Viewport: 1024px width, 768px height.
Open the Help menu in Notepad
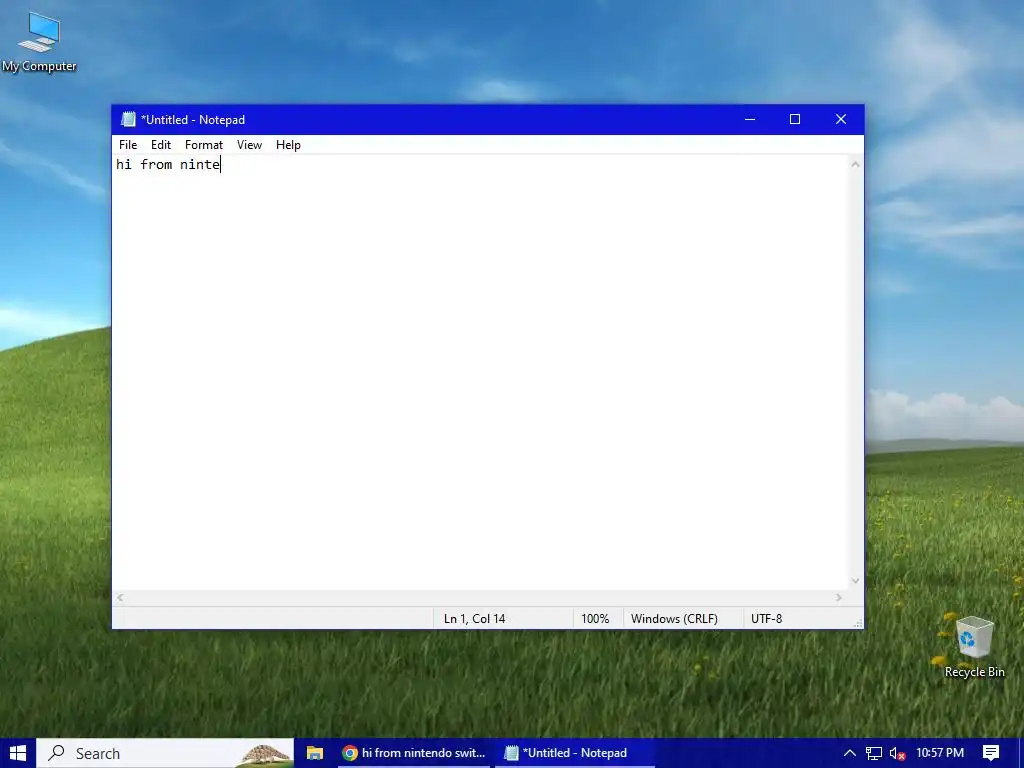(x=288, y=145)
